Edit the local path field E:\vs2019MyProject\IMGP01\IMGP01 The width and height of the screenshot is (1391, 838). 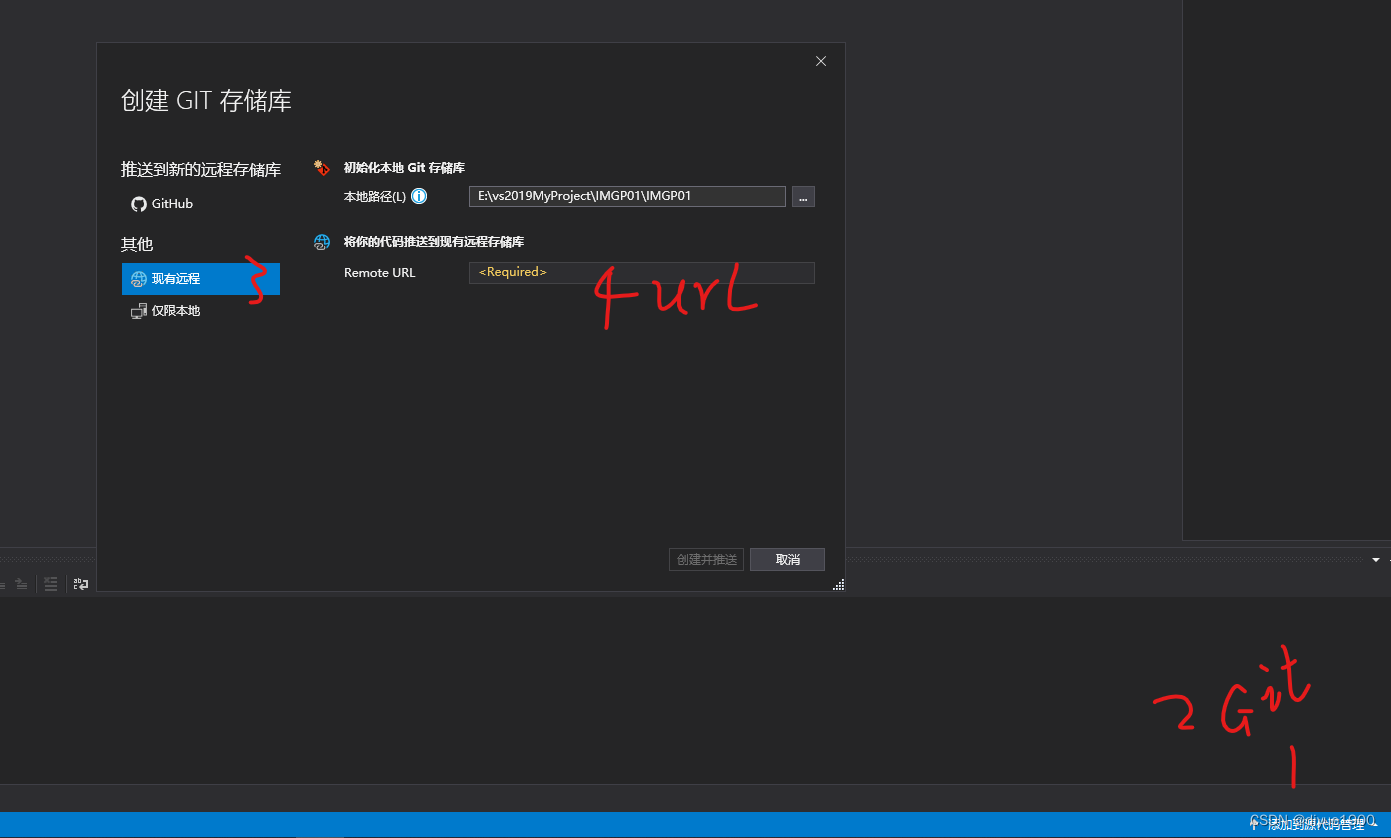pos(627,196)
